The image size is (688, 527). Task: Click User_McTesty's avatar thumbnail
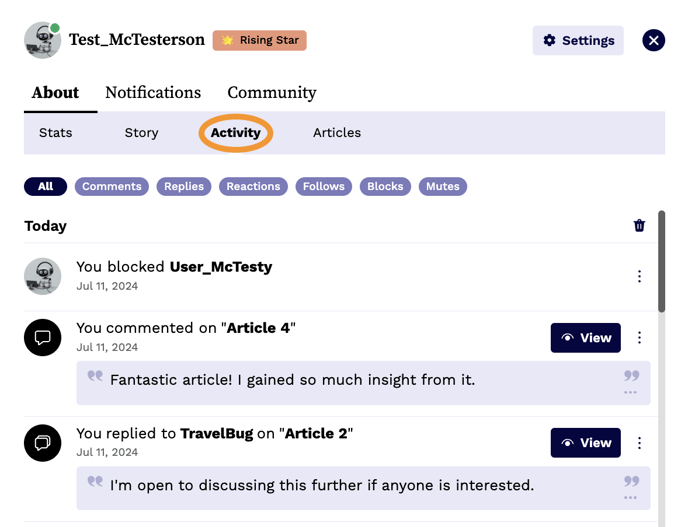pyautogui.click(x=43, y=276)
